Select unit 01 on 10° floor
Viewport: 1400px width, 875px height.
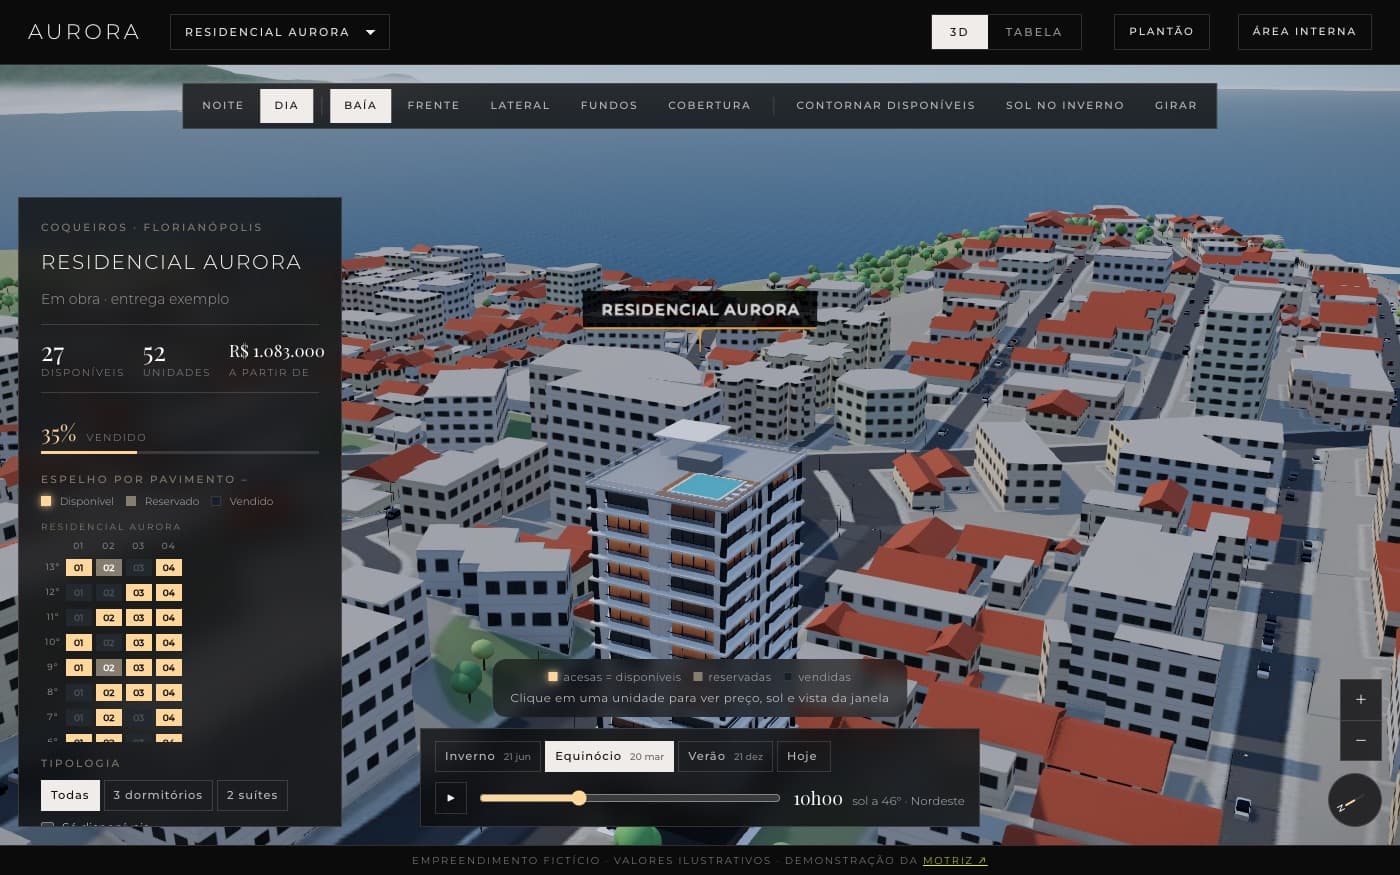tap(79, 643)
